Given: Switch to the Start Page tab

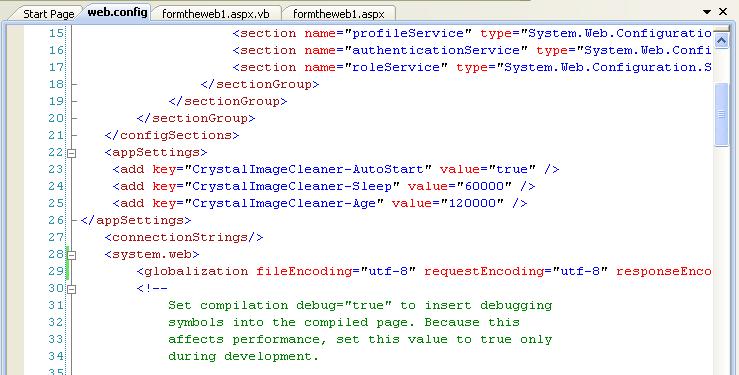Looking at the screenshot, I should pos(49,14).
